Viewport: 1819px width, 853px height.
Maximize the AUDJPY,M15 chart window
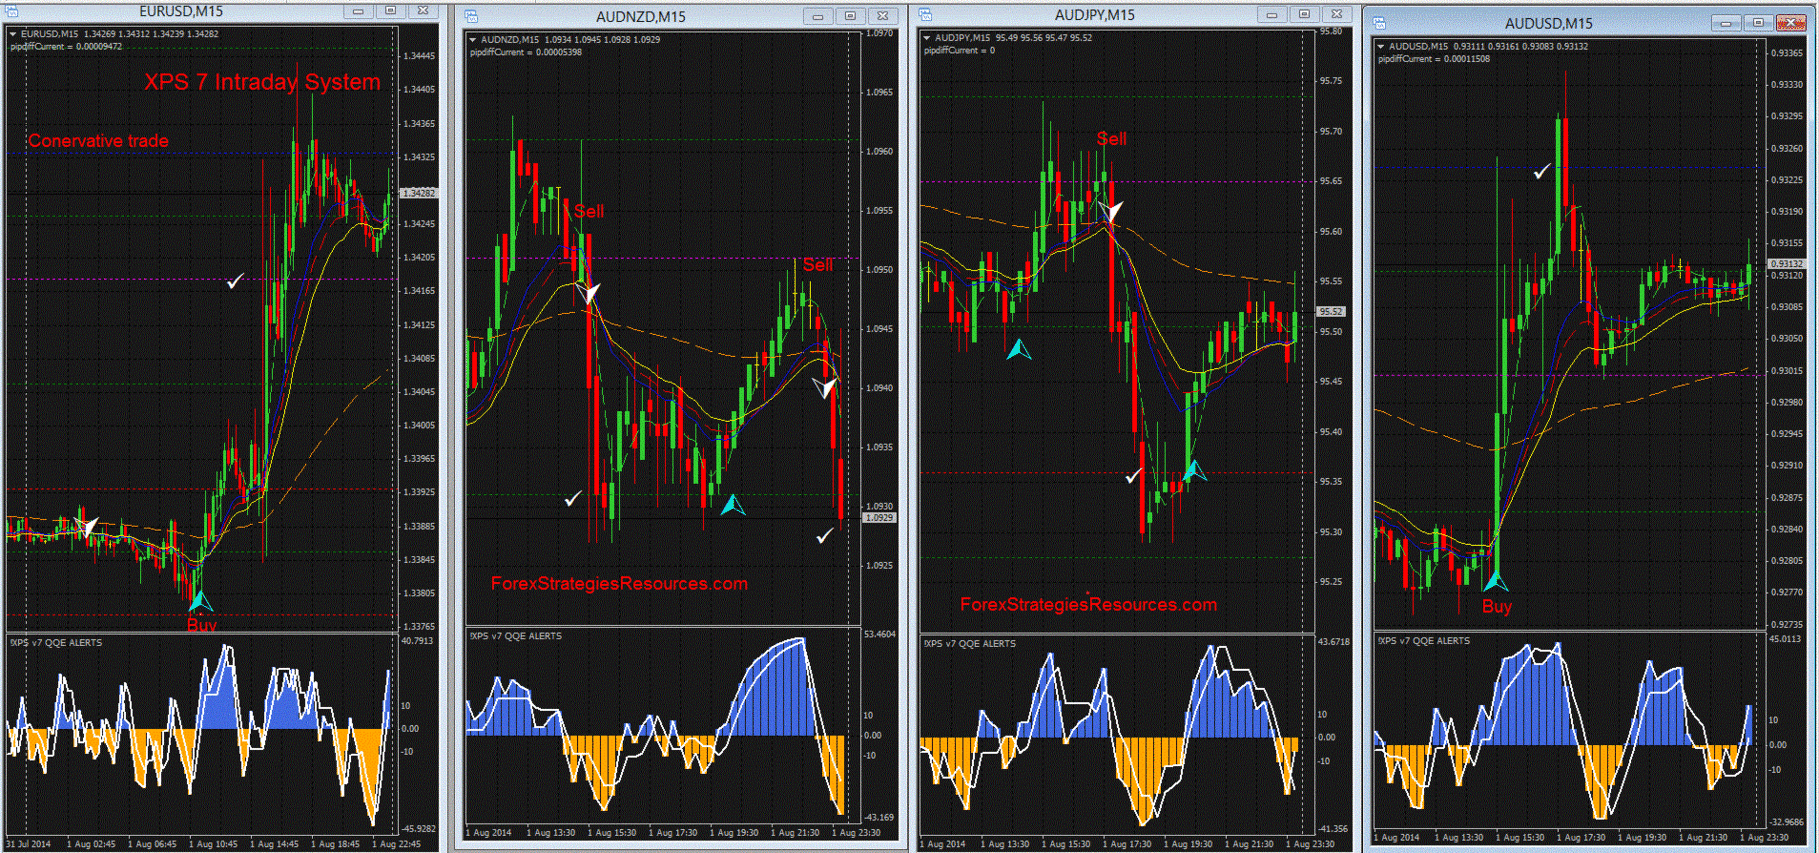pyautogui.click(x=1304, y=15)
